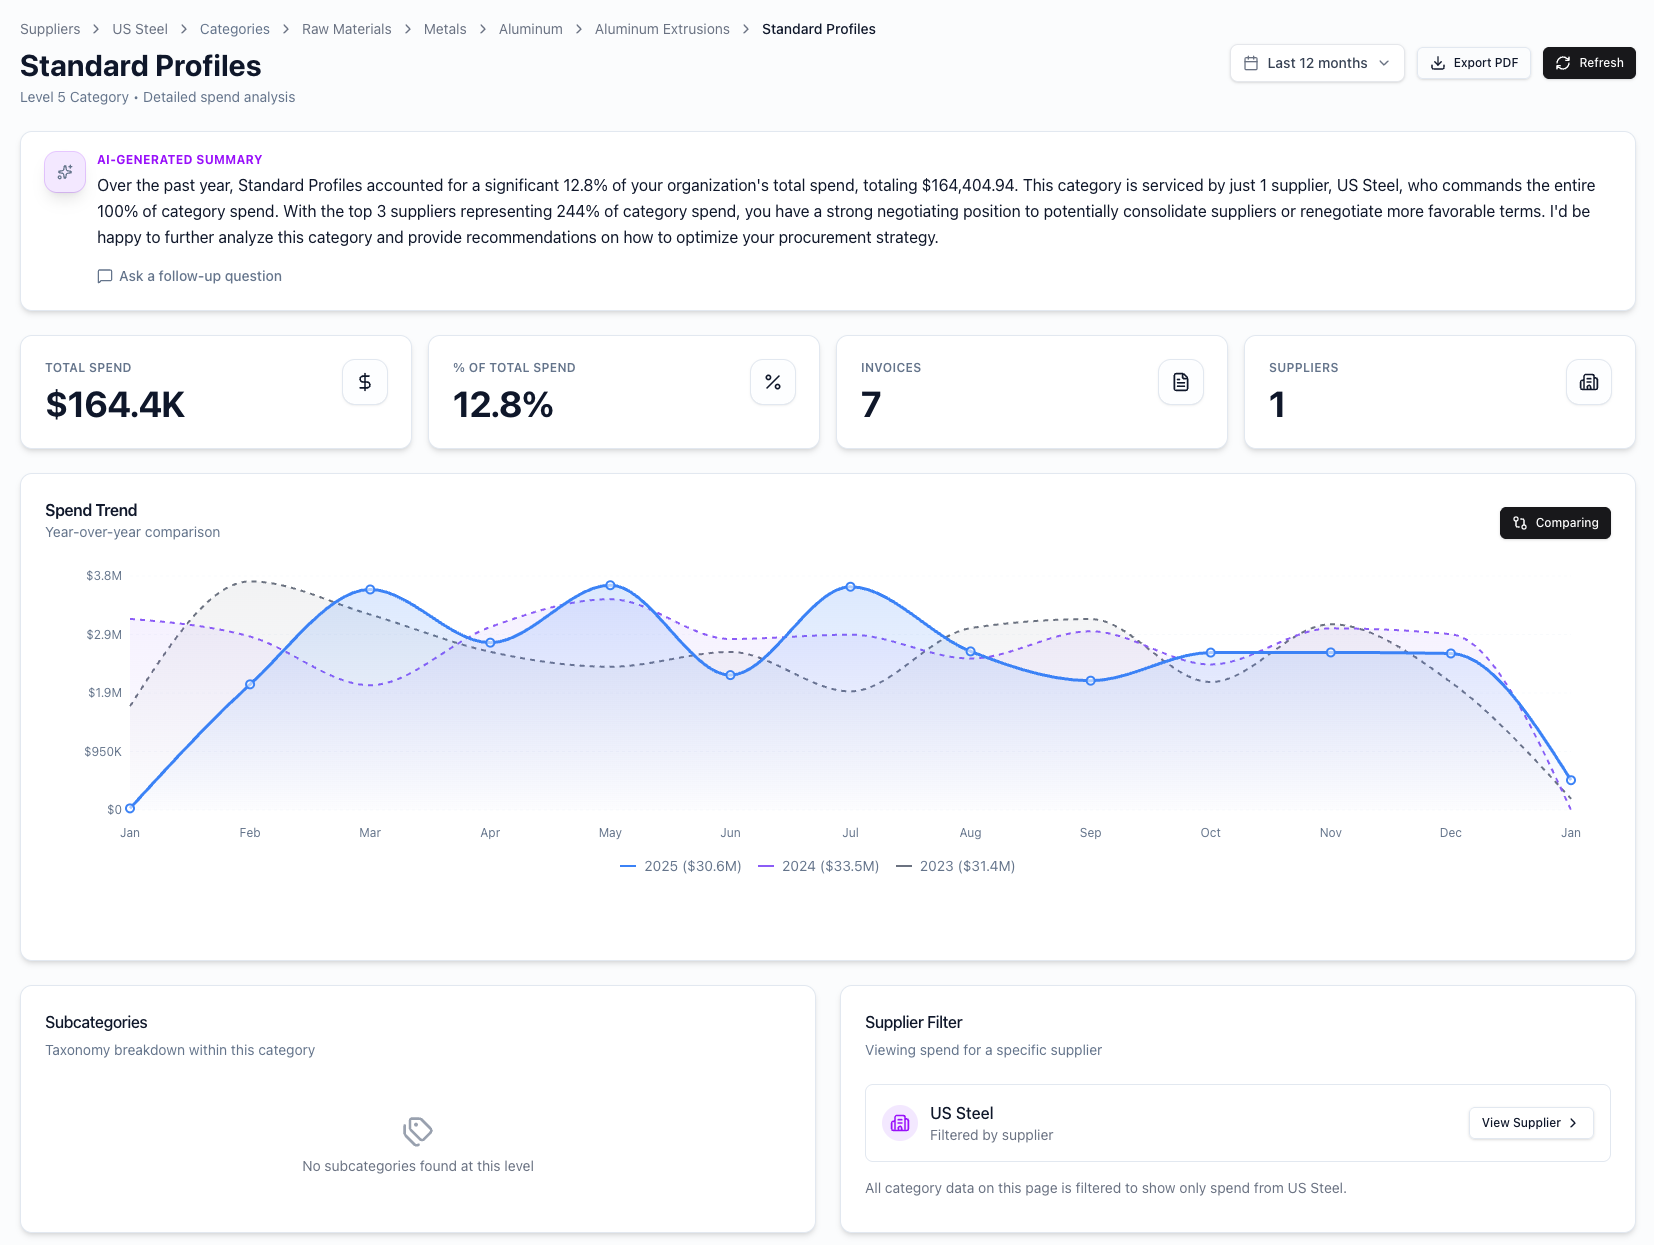Click the AI sparkle summary icon
This screenshot has height=1245, width=1654.
coord(65,172)
